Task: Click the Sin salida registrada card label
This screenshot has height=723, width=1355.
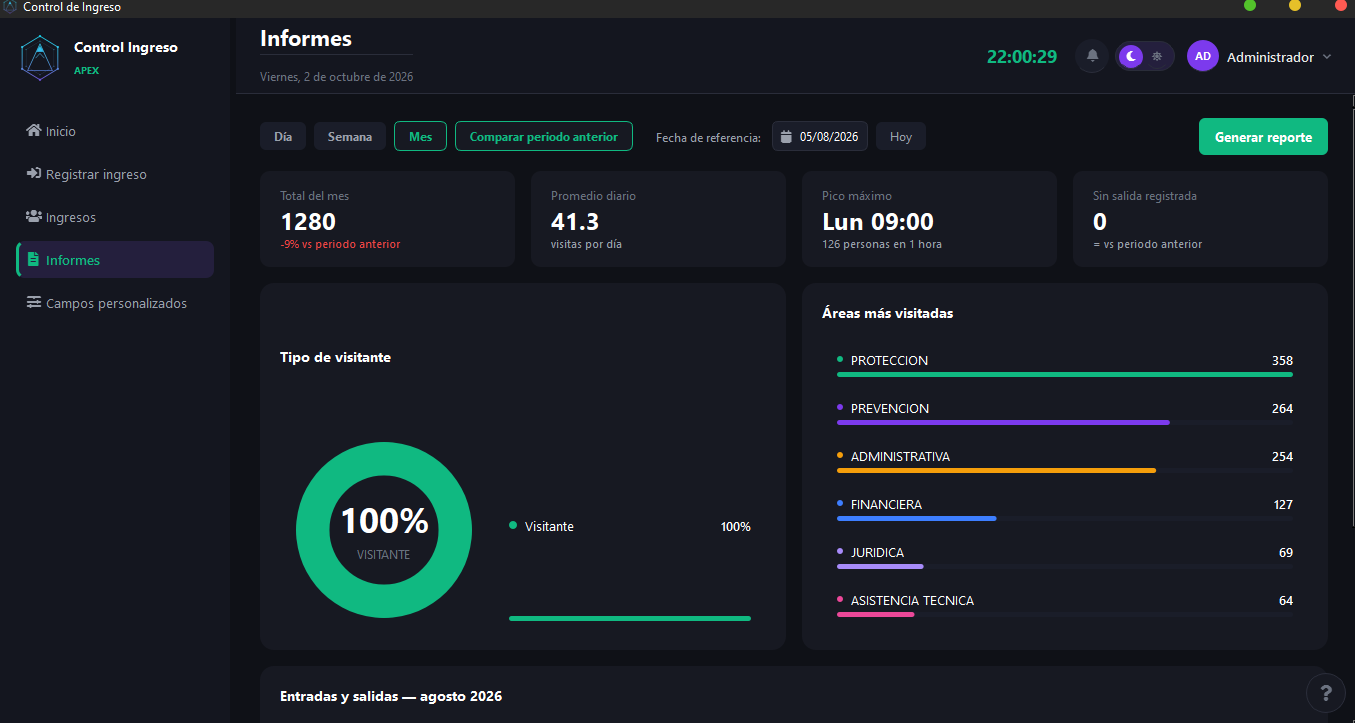Action: (x=1145, y=196)
